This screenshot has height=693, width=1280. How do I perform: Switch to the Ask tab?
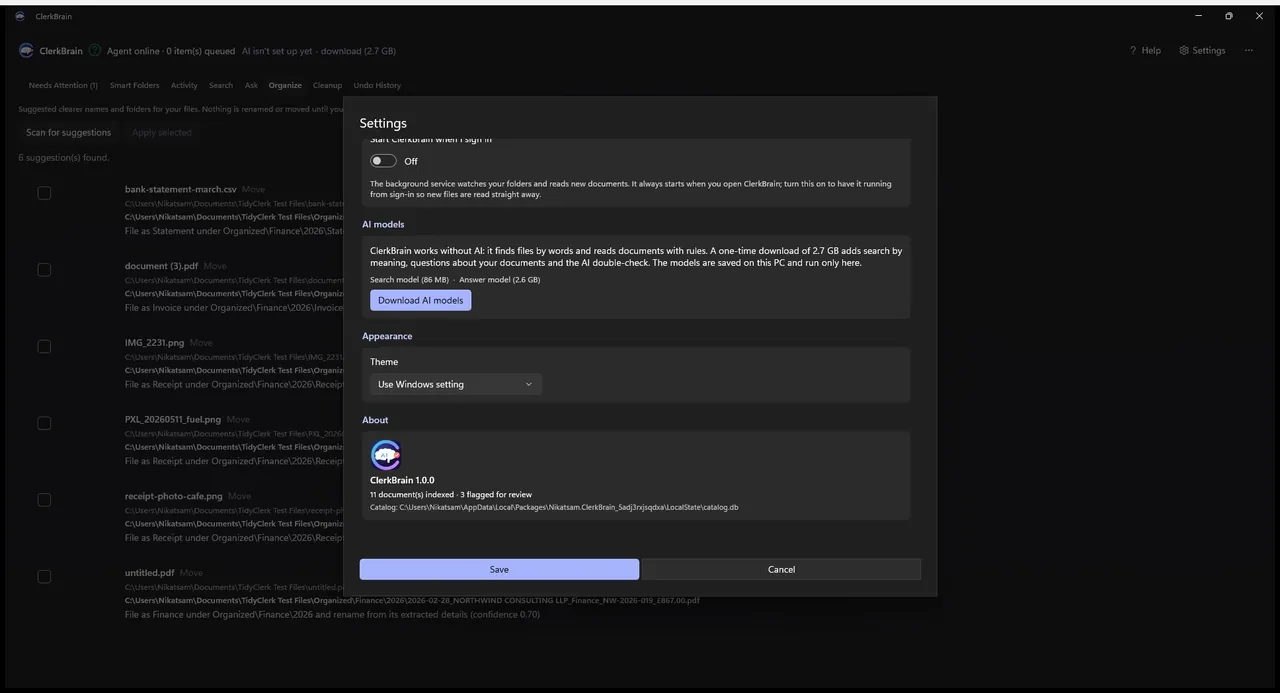[x=251, y=85]
